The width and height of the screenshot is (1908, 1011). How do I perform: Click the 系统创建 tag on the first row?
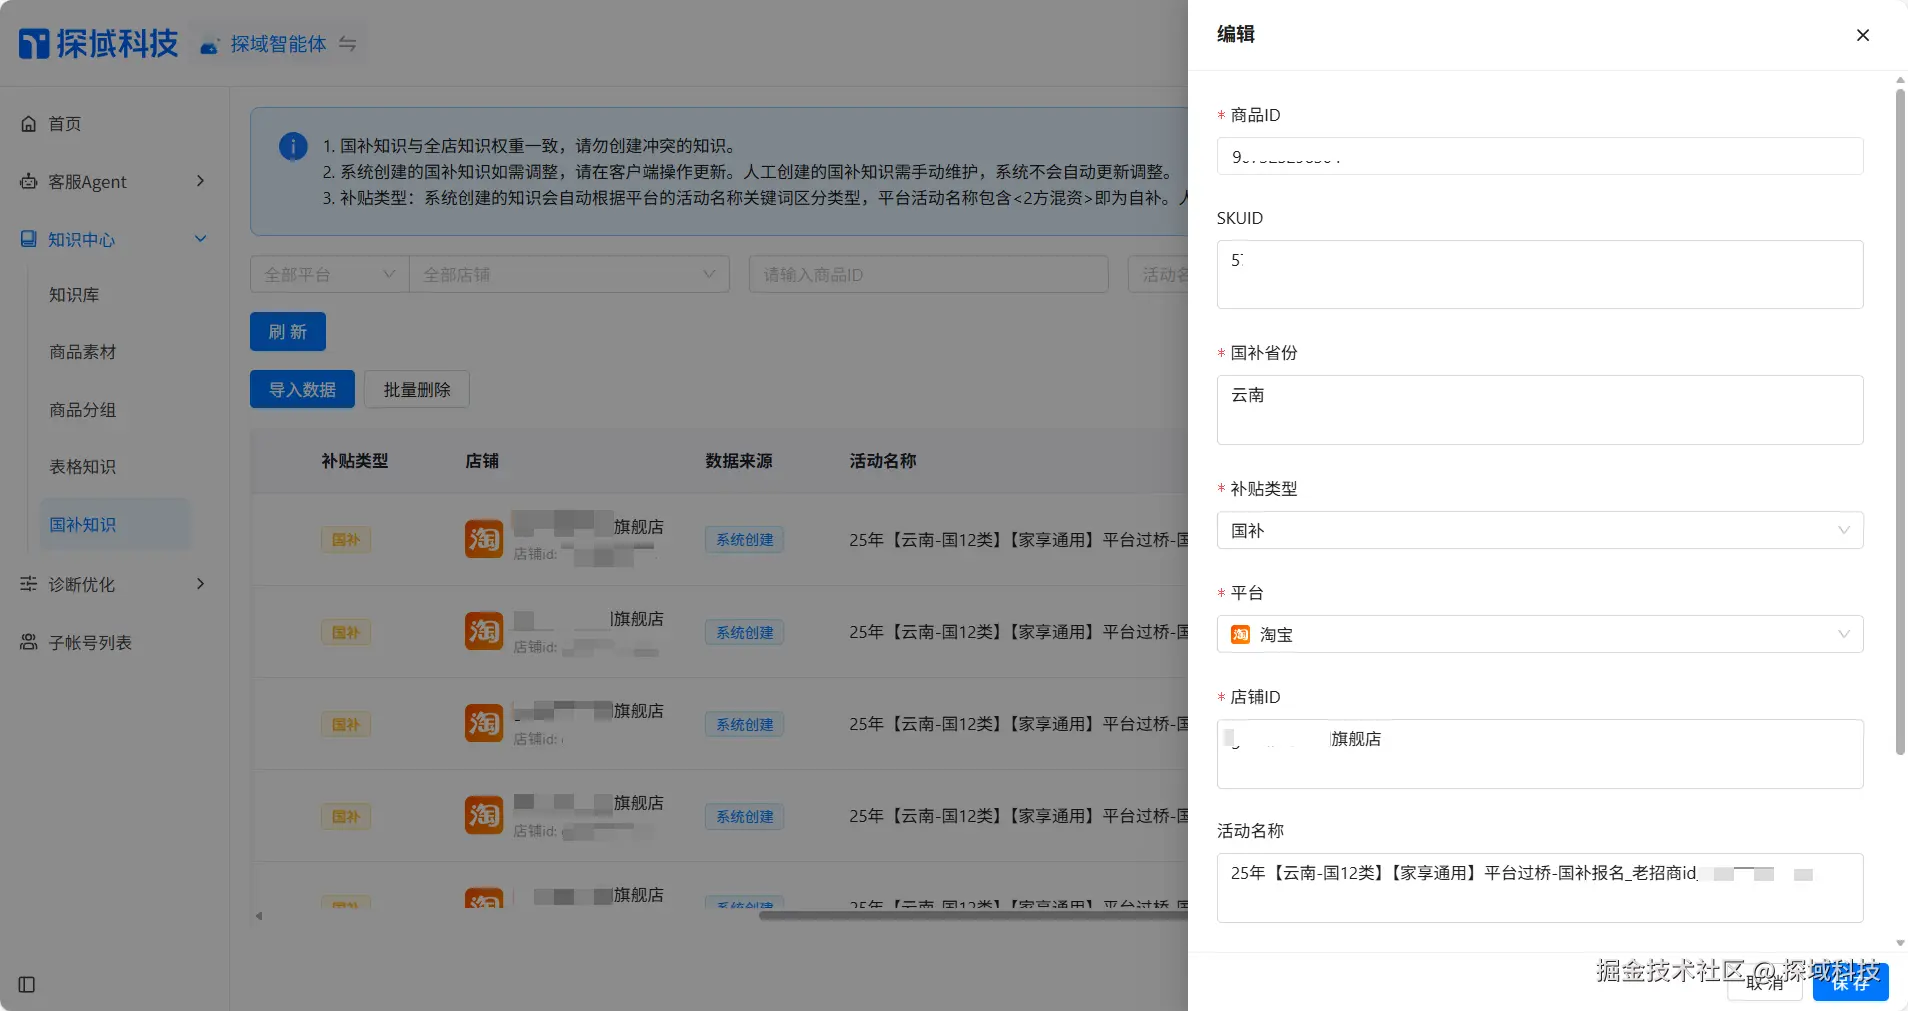point(743,539)
